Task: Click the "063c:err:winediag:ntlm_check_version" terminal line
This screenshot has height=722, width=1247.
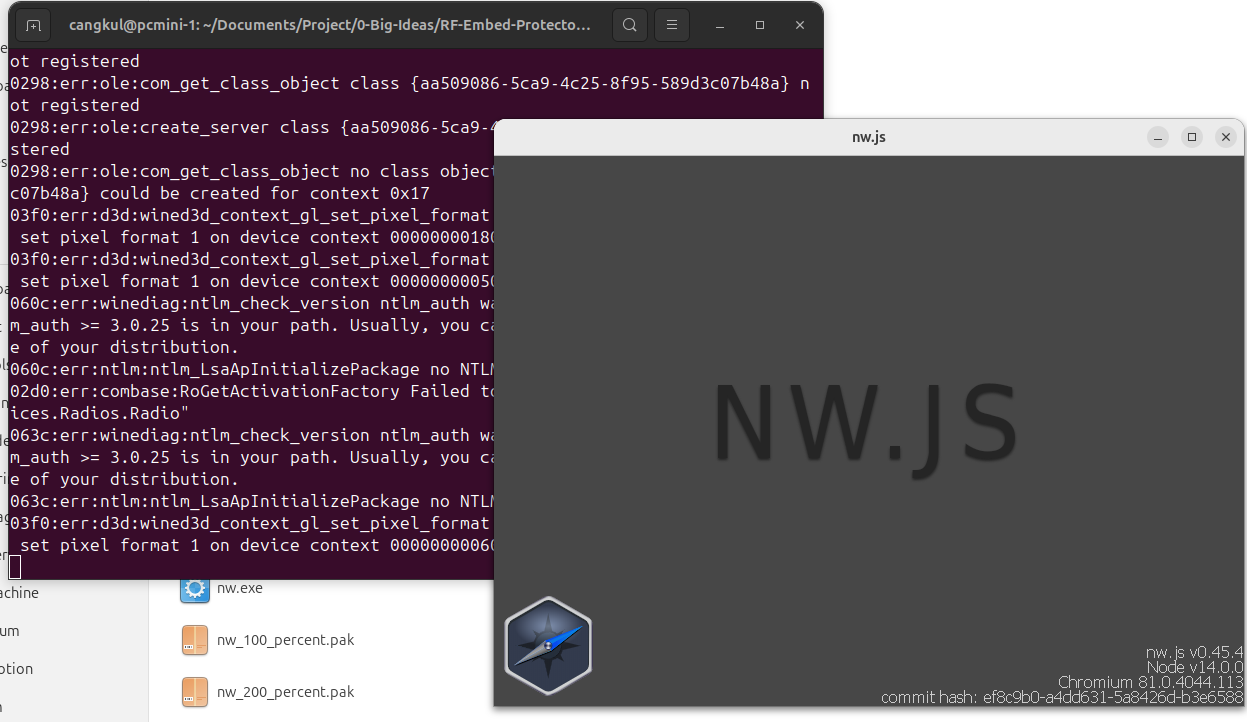Action: pos(252,435)
